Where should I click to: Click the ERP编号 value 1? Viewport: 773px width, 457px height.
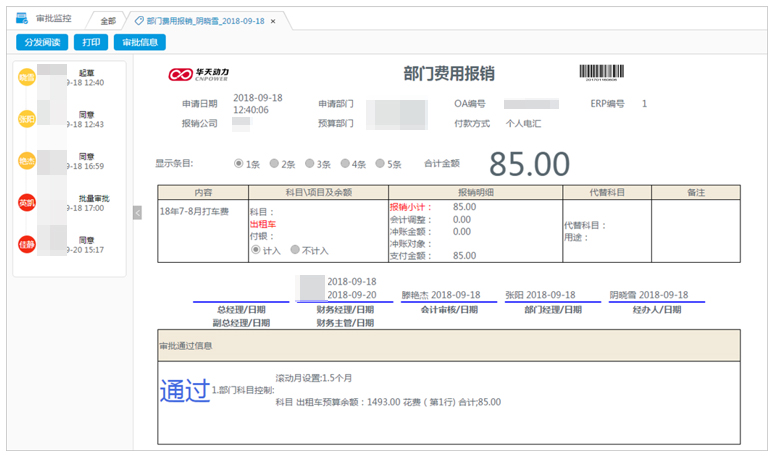[644, 104]
